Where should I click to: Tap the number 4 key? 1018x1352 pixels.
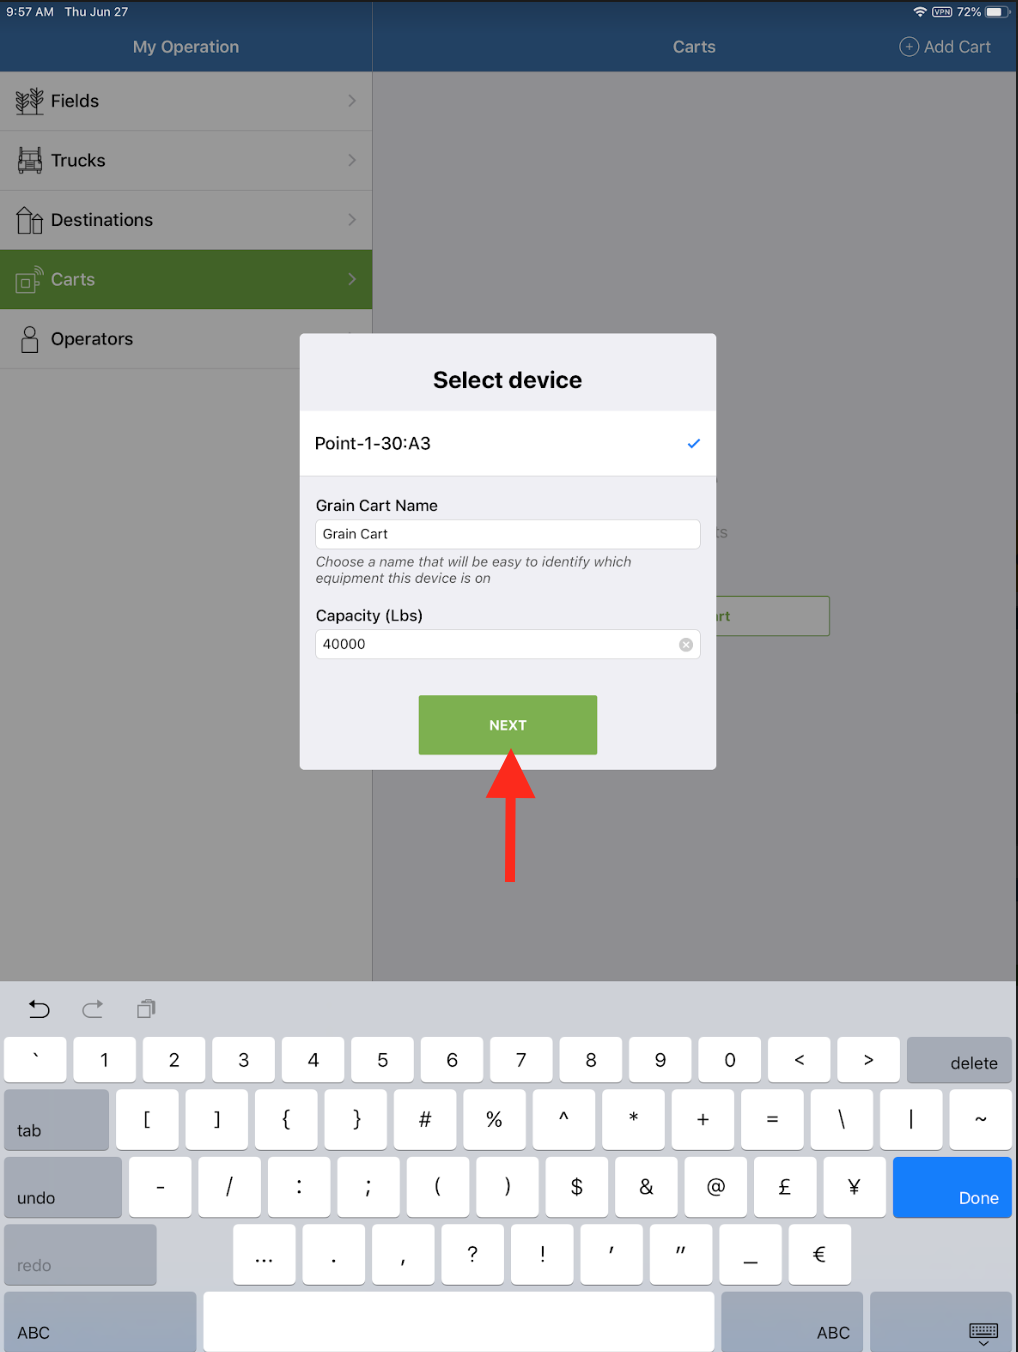(313, 1060)
